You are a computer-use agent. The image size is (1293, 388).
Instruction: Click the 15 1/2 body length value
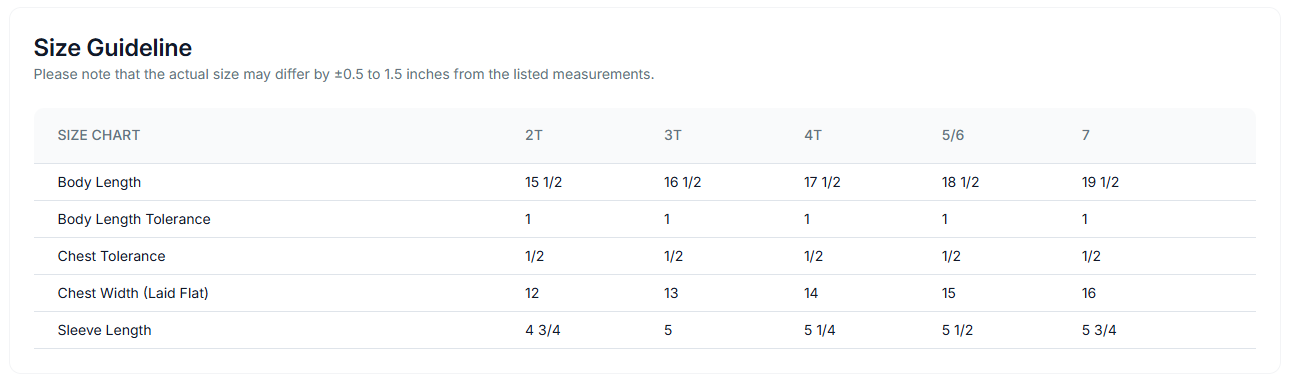(544, 182)
